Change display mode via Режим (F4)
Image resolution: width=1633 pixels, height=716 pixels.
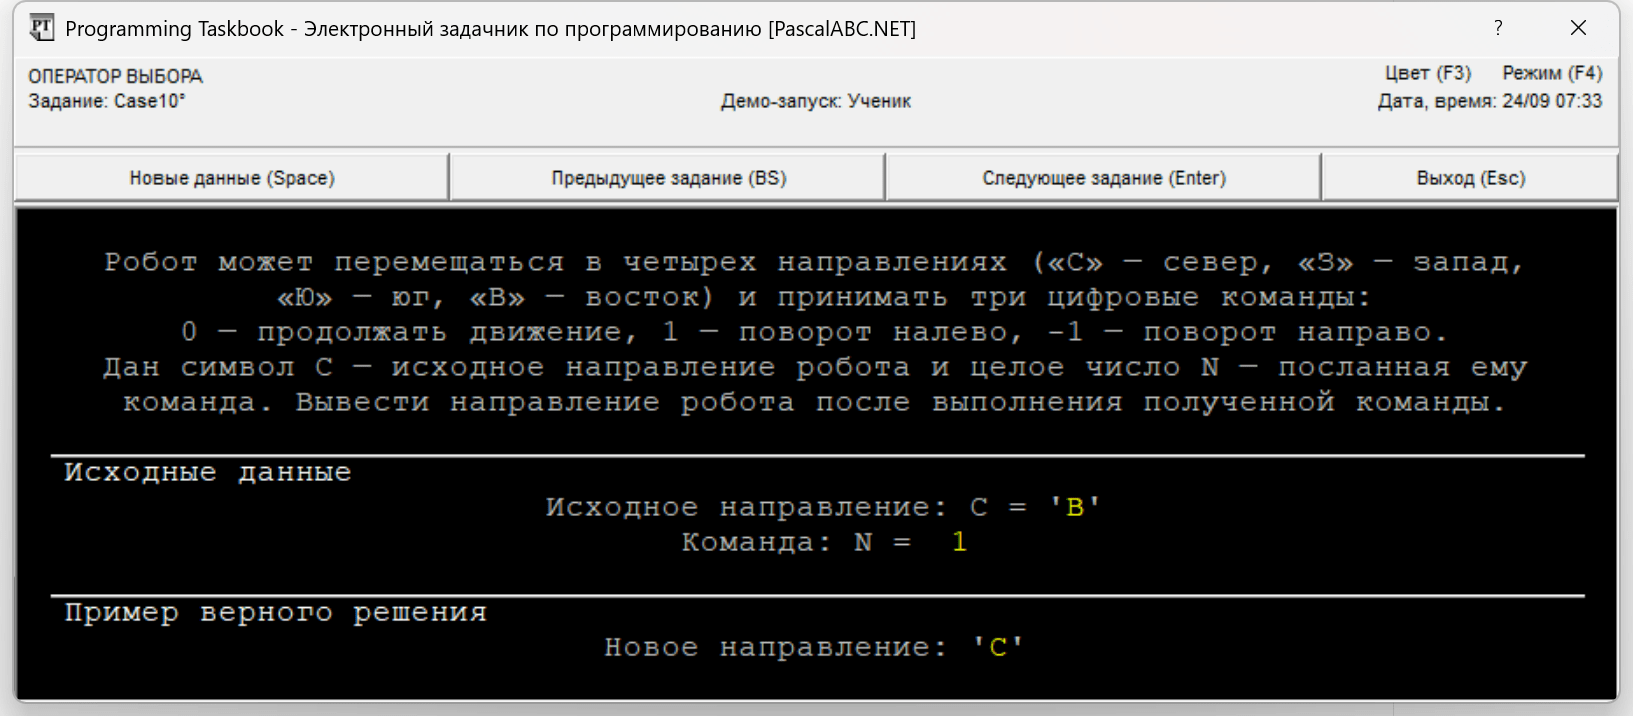click(1551, 73)
